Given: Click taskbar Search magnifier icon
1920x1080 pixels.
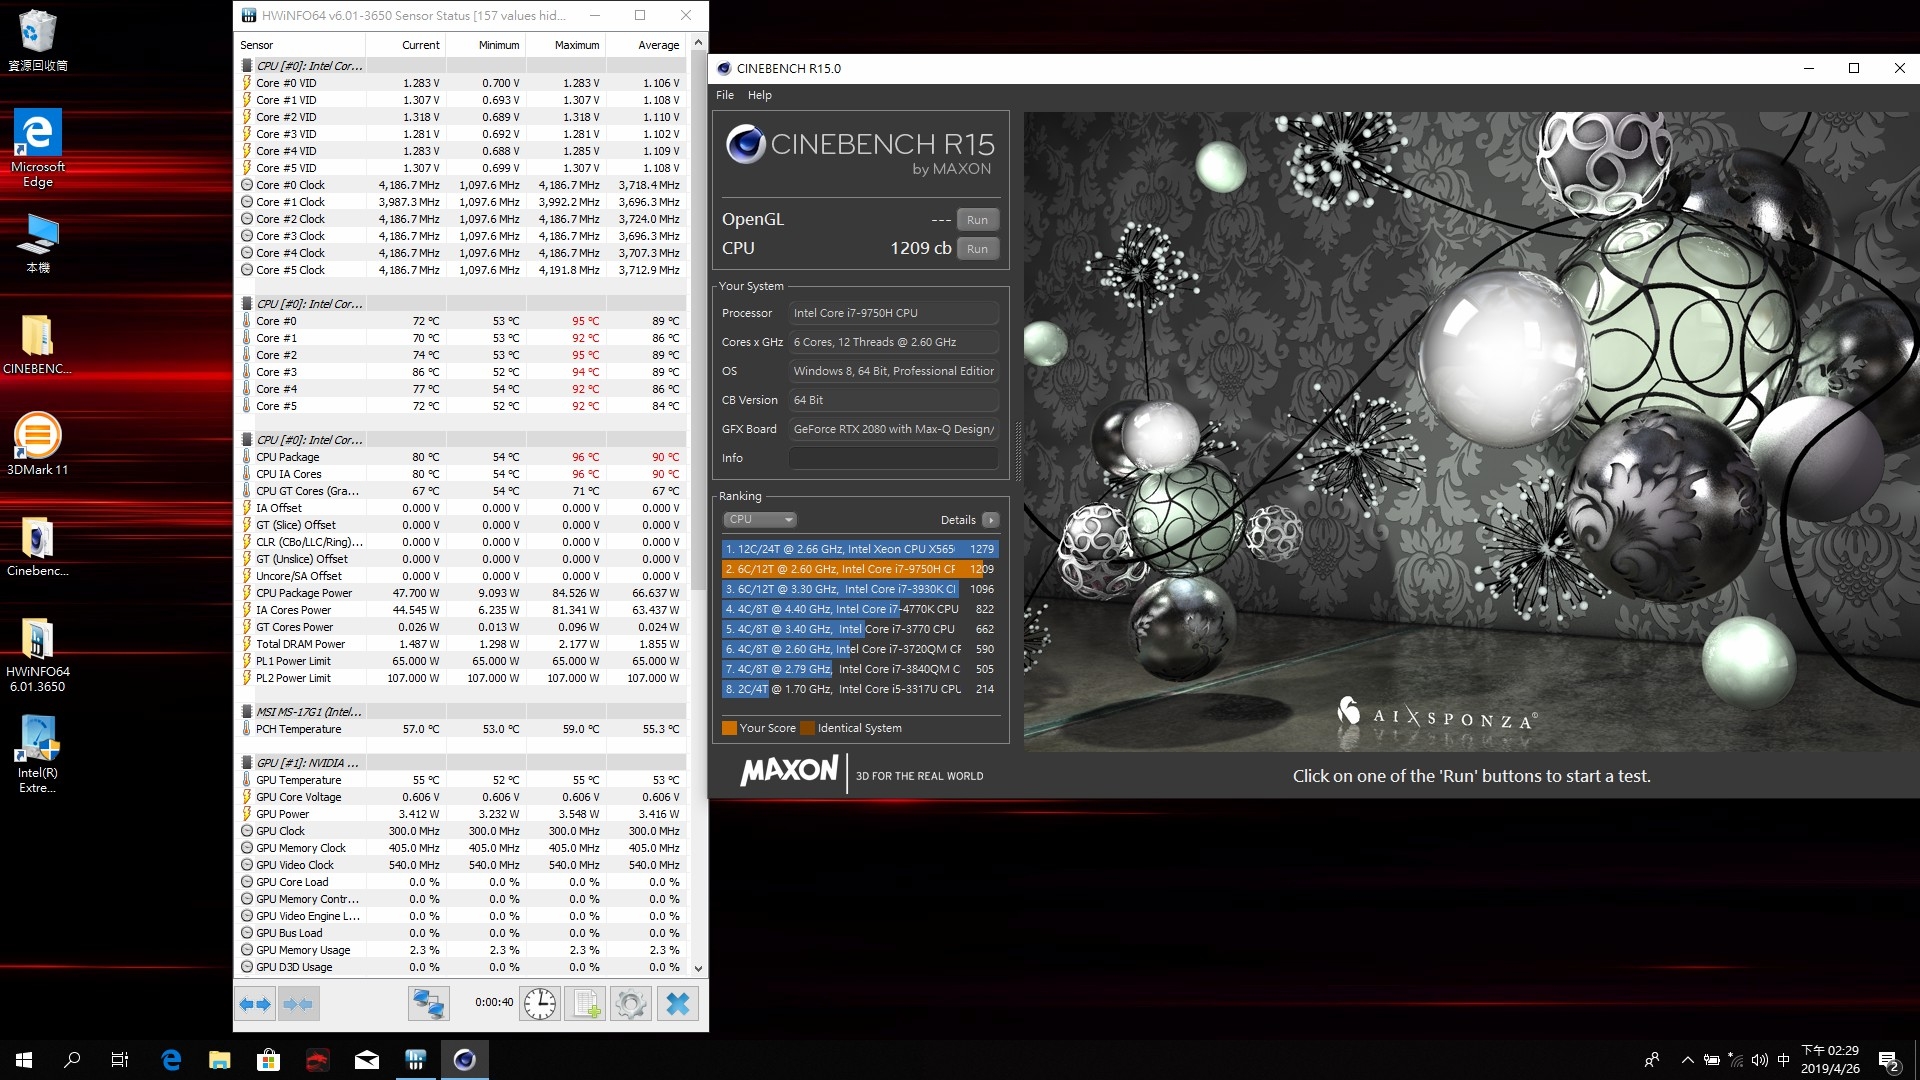Looking at the screenshot, I should [72, 1060].
